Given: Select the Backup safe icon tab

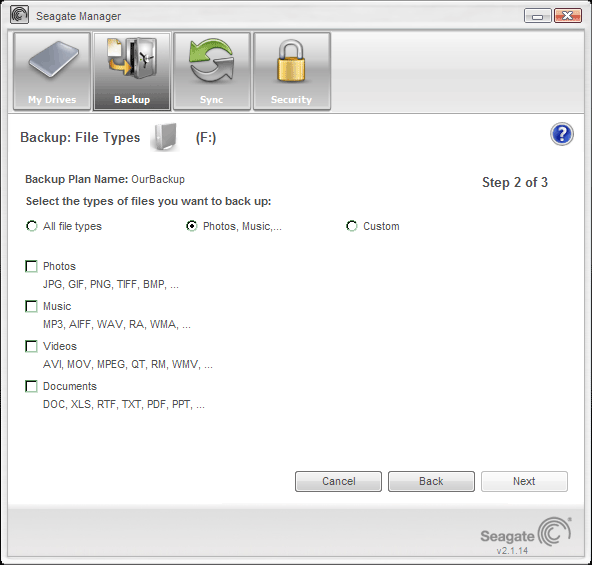Looking at the screenshot, I should coord(132,71).
